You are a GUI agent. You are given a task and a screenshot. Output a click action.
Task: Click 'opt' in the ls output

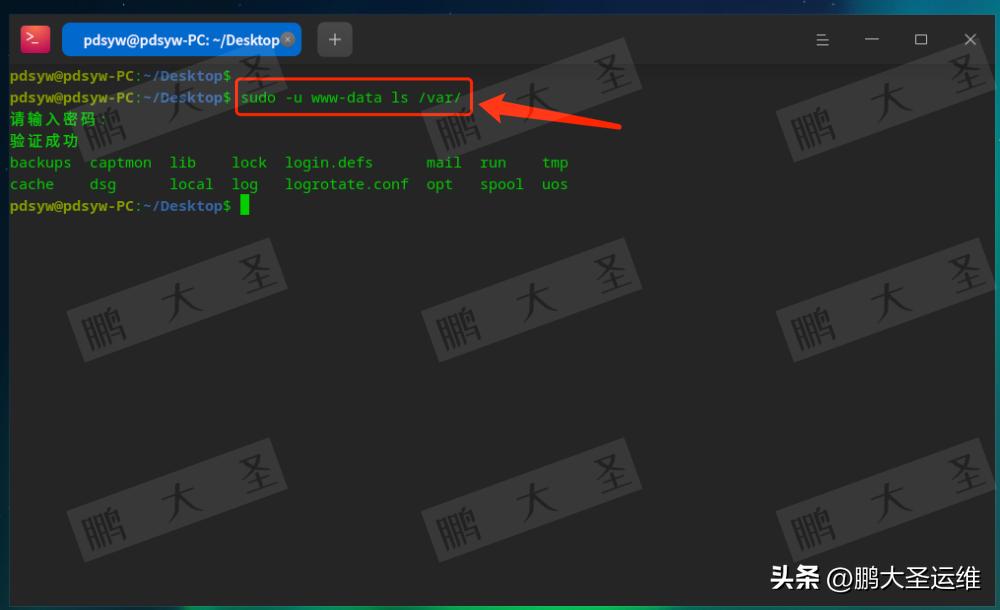pyautogui.click(x=439, y=185)
